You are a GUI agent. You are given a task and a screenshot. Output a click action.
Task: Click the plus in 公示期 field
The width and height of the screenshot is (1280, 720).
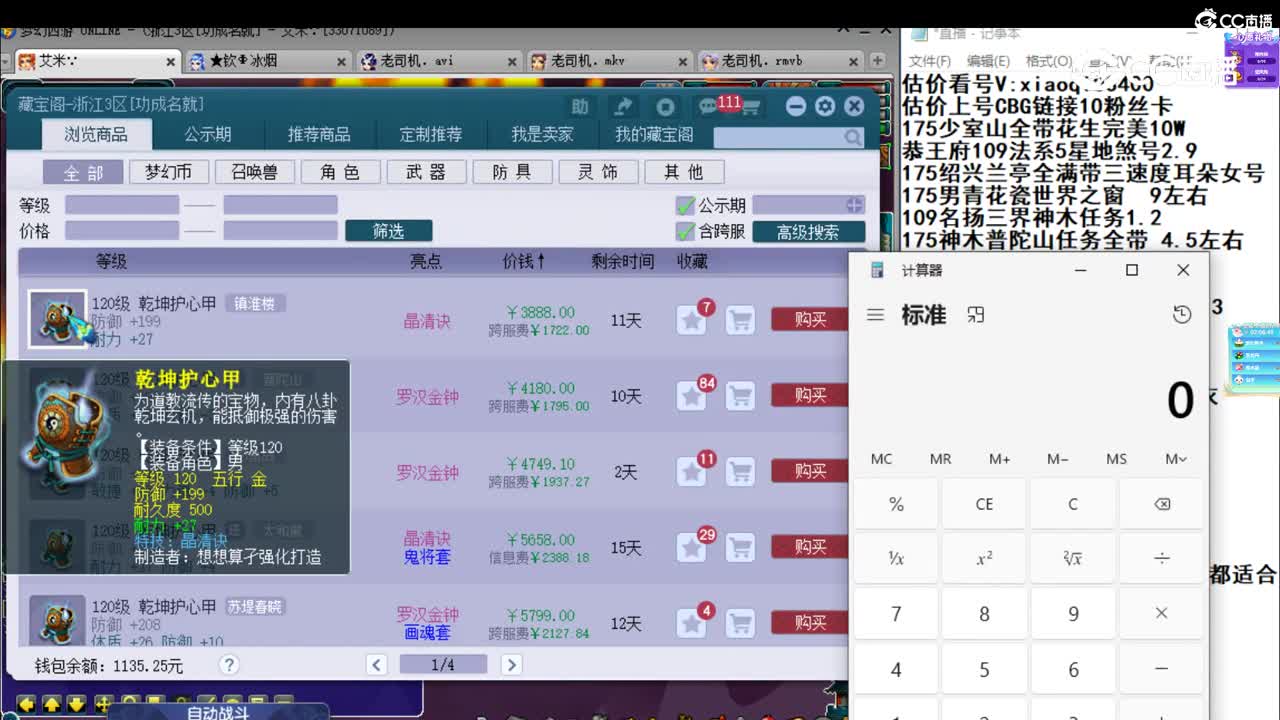pyautogui.click(x=854, y=205)
